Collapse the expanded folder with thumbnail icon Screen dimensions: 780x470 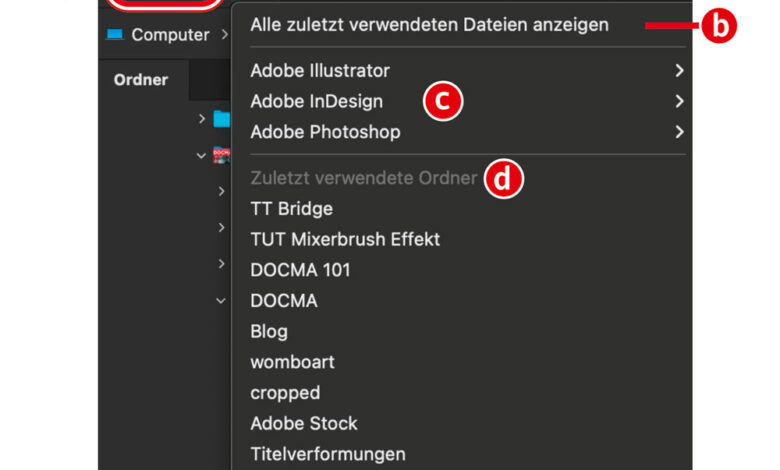click(x=203, y=156)
